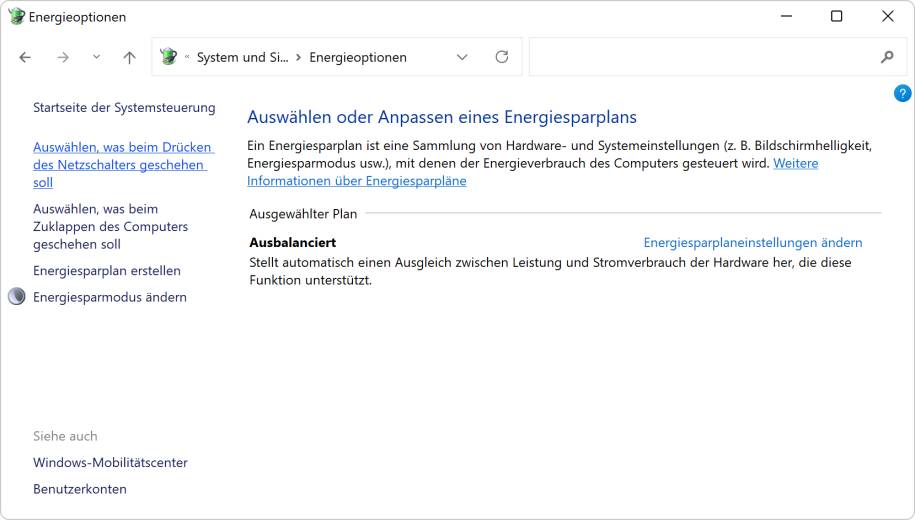Click the search magnifier icon
The width and height of the screenshot is (915, 520).
887,57
